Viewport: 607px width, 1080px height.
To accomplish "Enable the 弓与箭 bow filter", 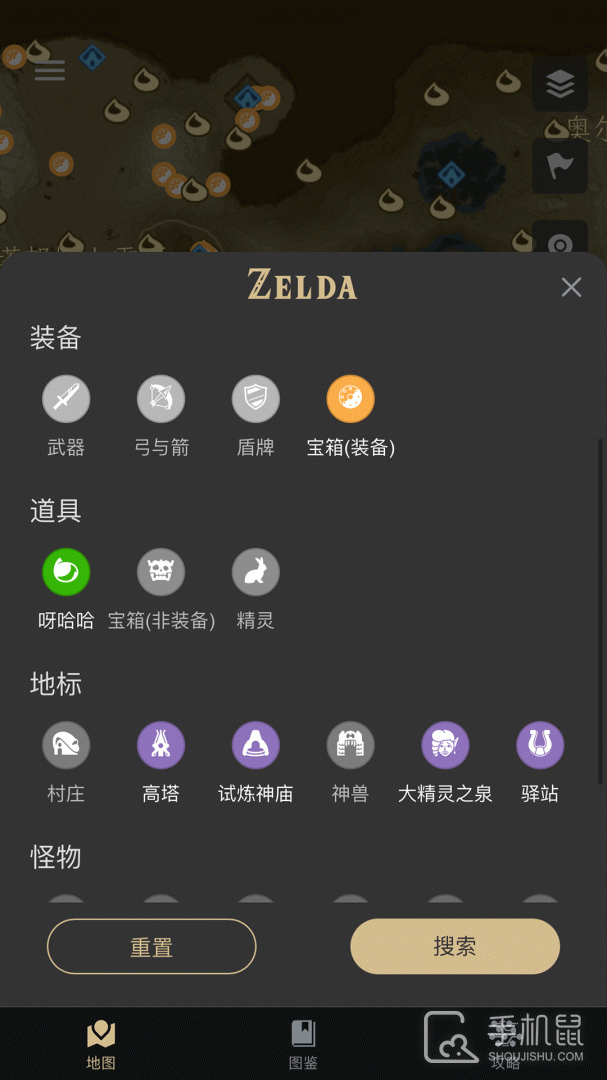I will (161, 400).
